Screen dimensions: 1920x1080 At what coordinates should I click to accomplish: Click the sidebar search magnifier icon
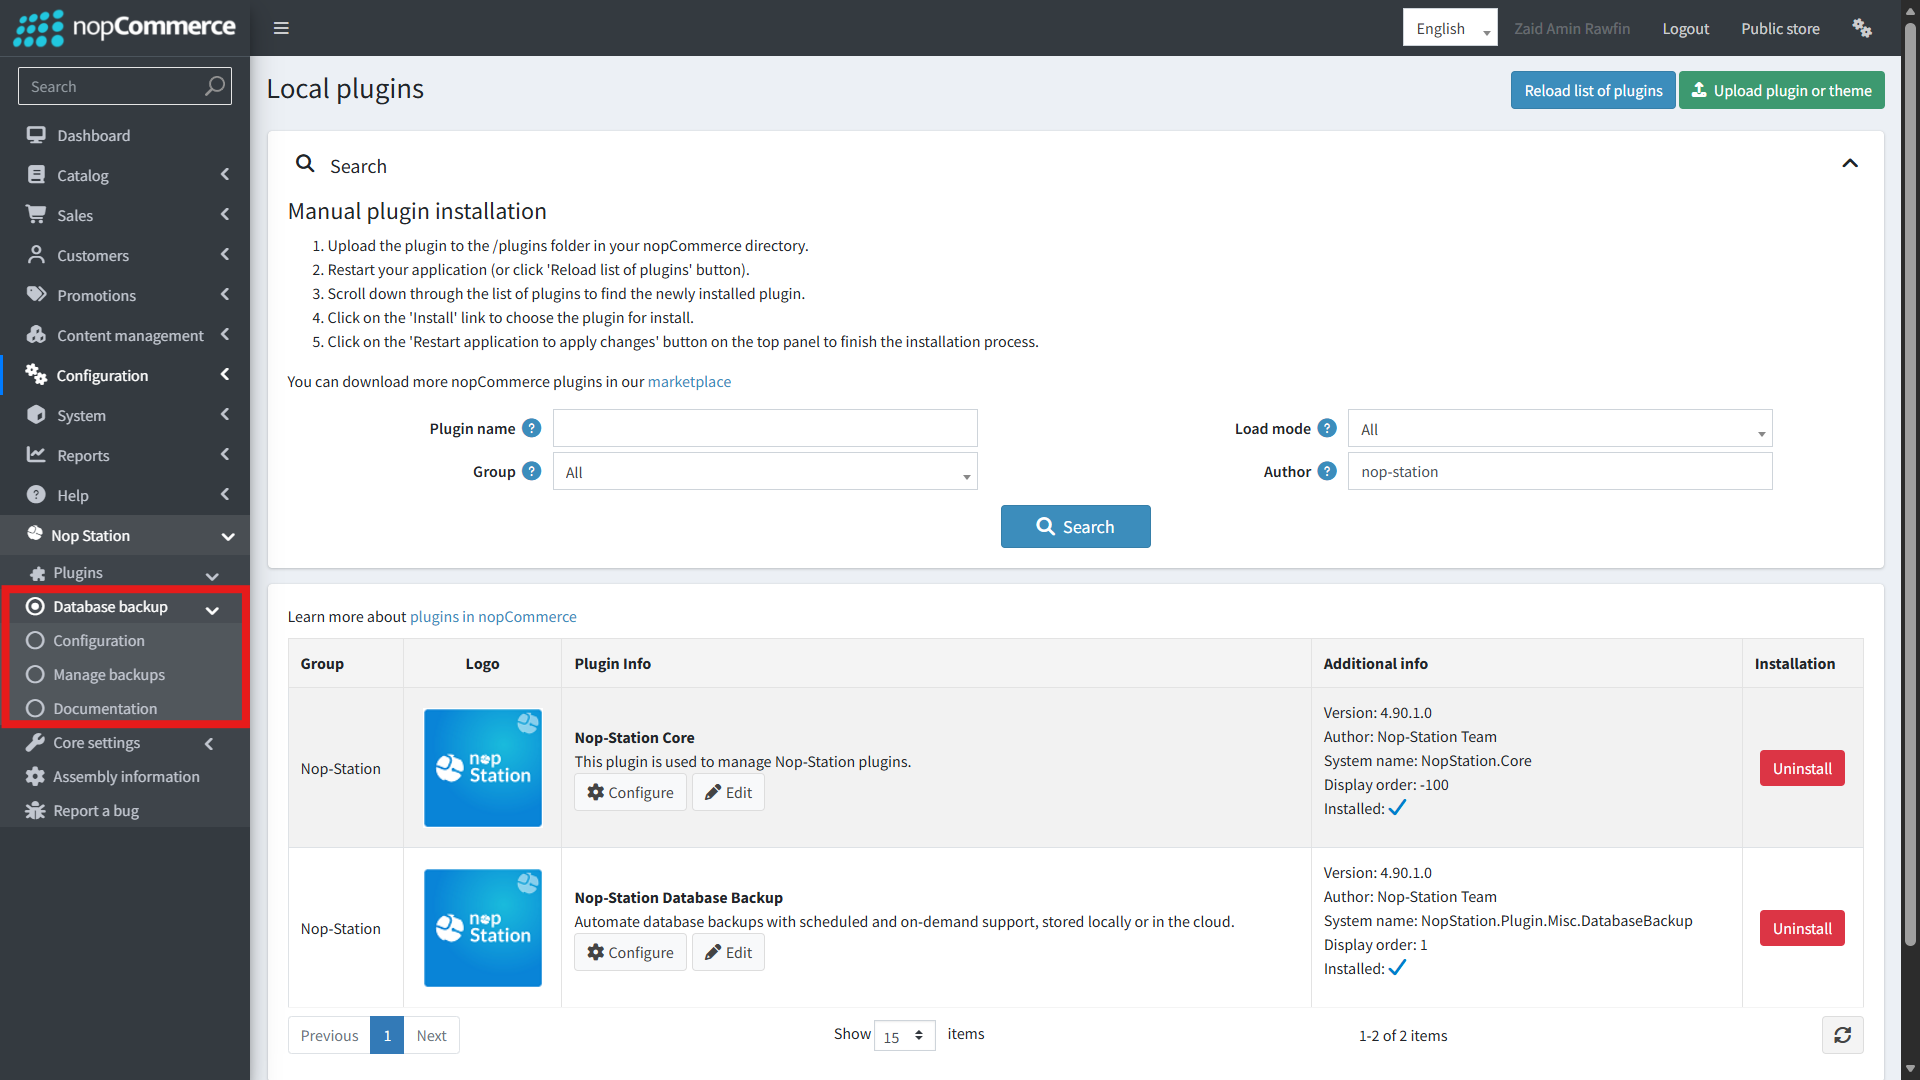[x=214, y=86]
